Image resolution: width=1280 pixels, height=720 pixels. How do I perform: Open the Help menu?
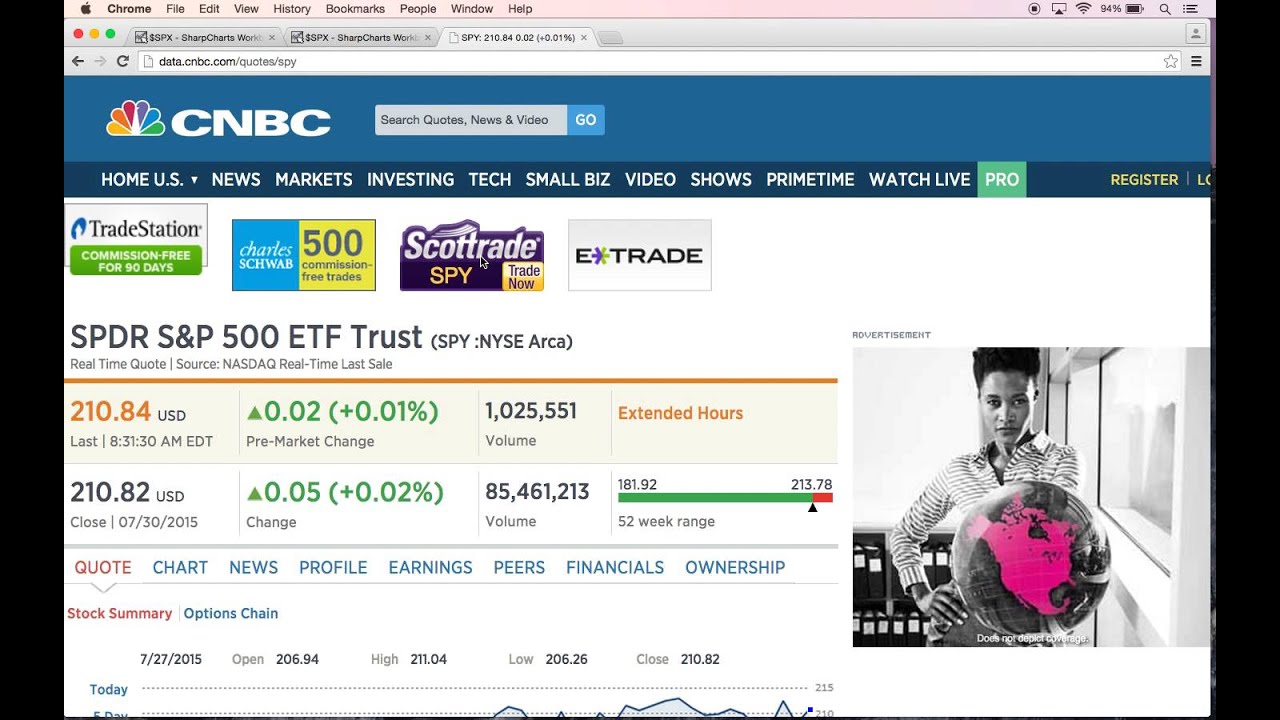[520, 9]
